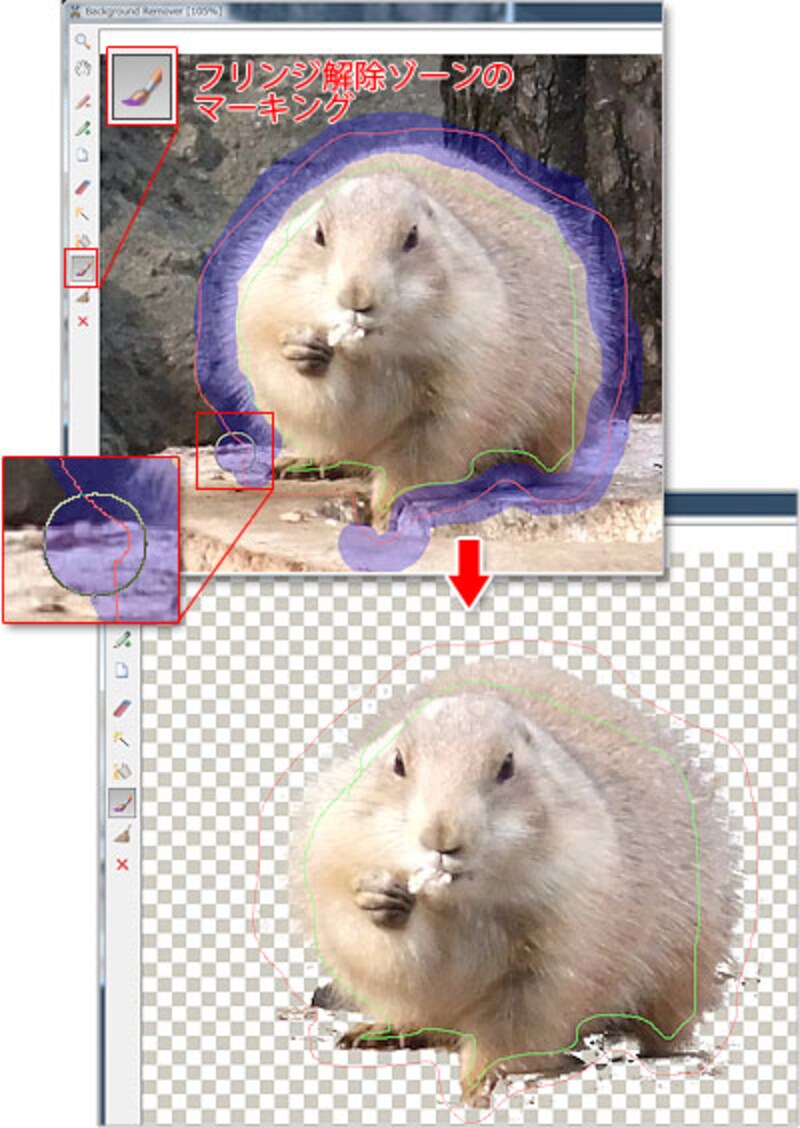Select the red remove-marker pencil in upper window
Image resolution: width=800 pixels, height=1128 pixels.
(x=83, y=101)
